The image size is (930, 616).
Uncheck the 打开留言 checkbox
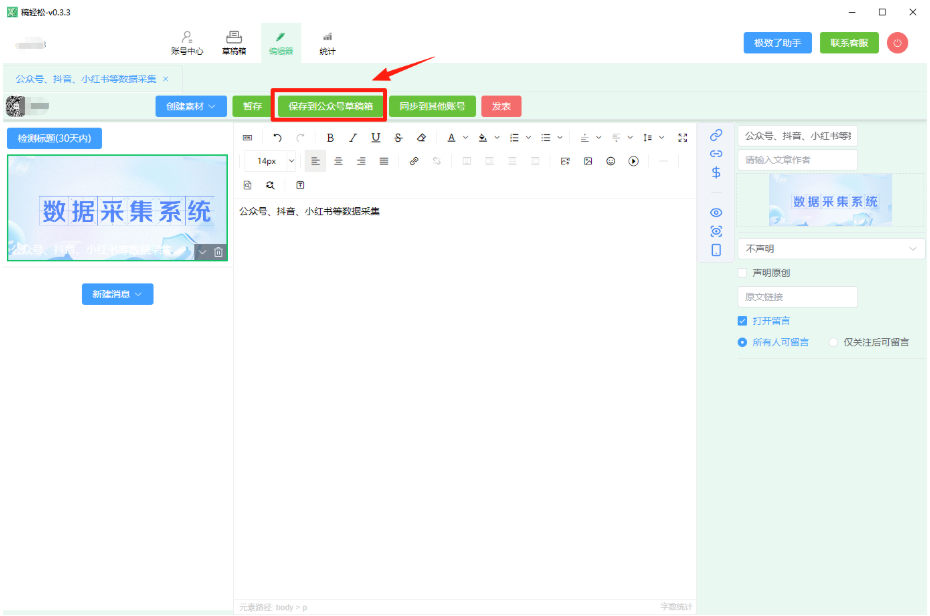click(742, 321)
